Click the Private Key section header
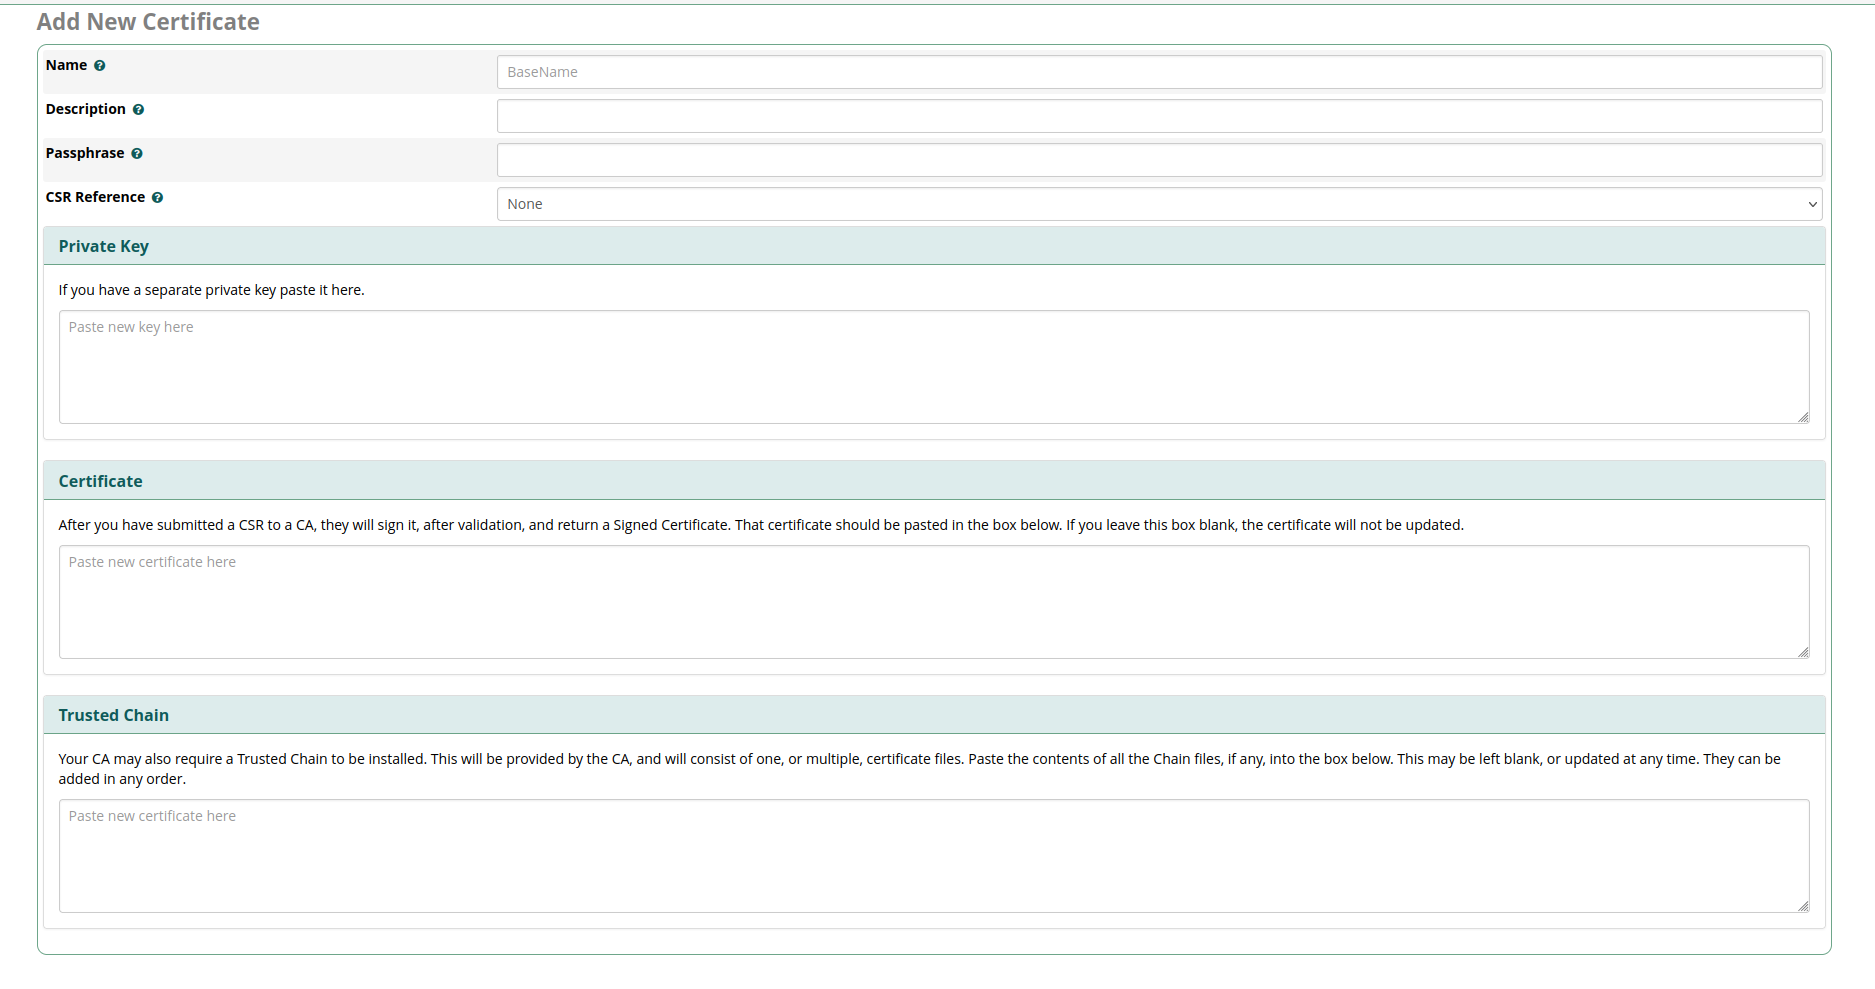The image size is (1875, 989). point(934,246)
